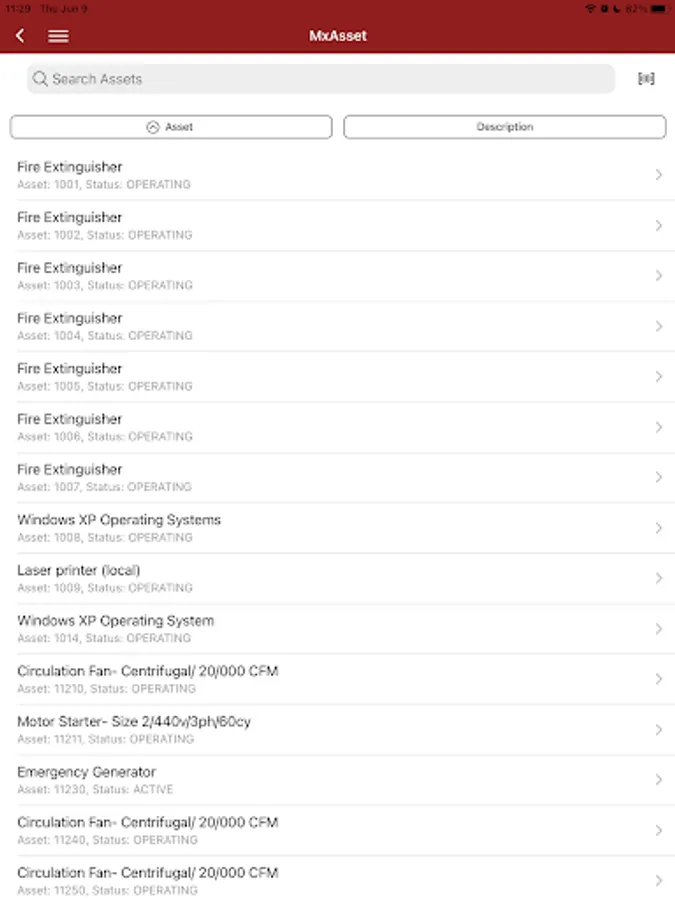Select Circulation Fan asset 11210
The image size is (675, 900).
pos(300,679)
